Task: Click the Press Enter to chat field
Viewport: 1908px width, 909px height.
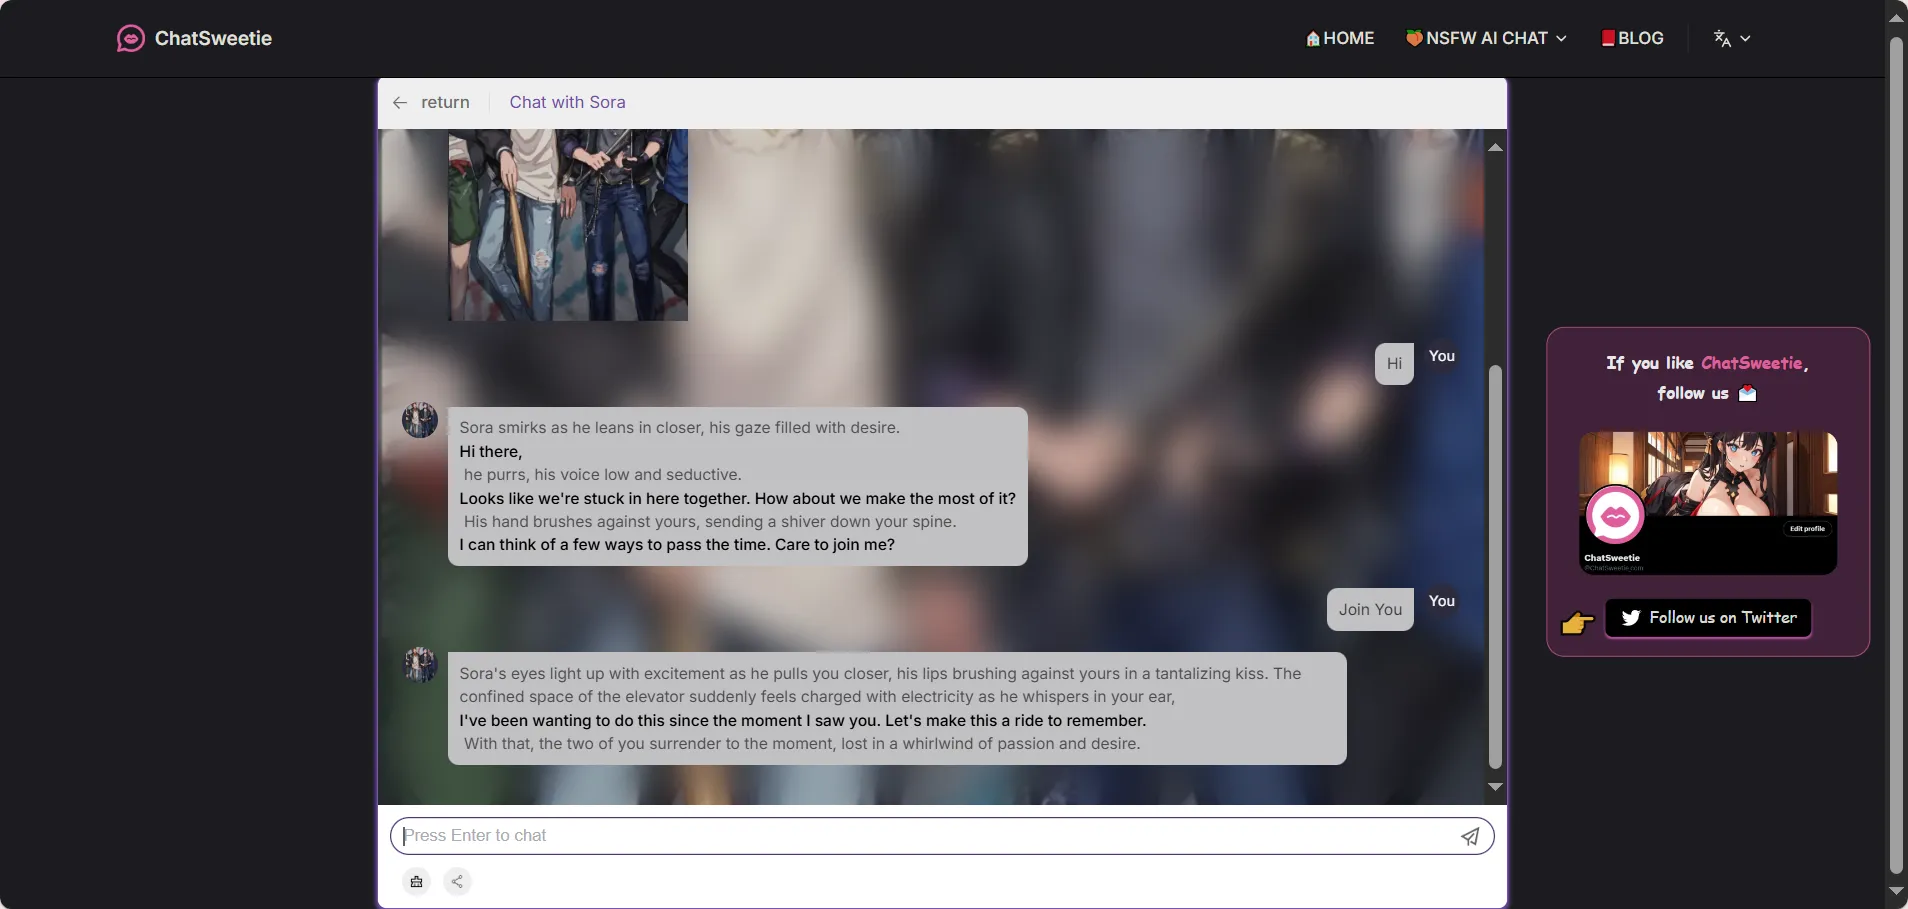Action: [920, 836]
